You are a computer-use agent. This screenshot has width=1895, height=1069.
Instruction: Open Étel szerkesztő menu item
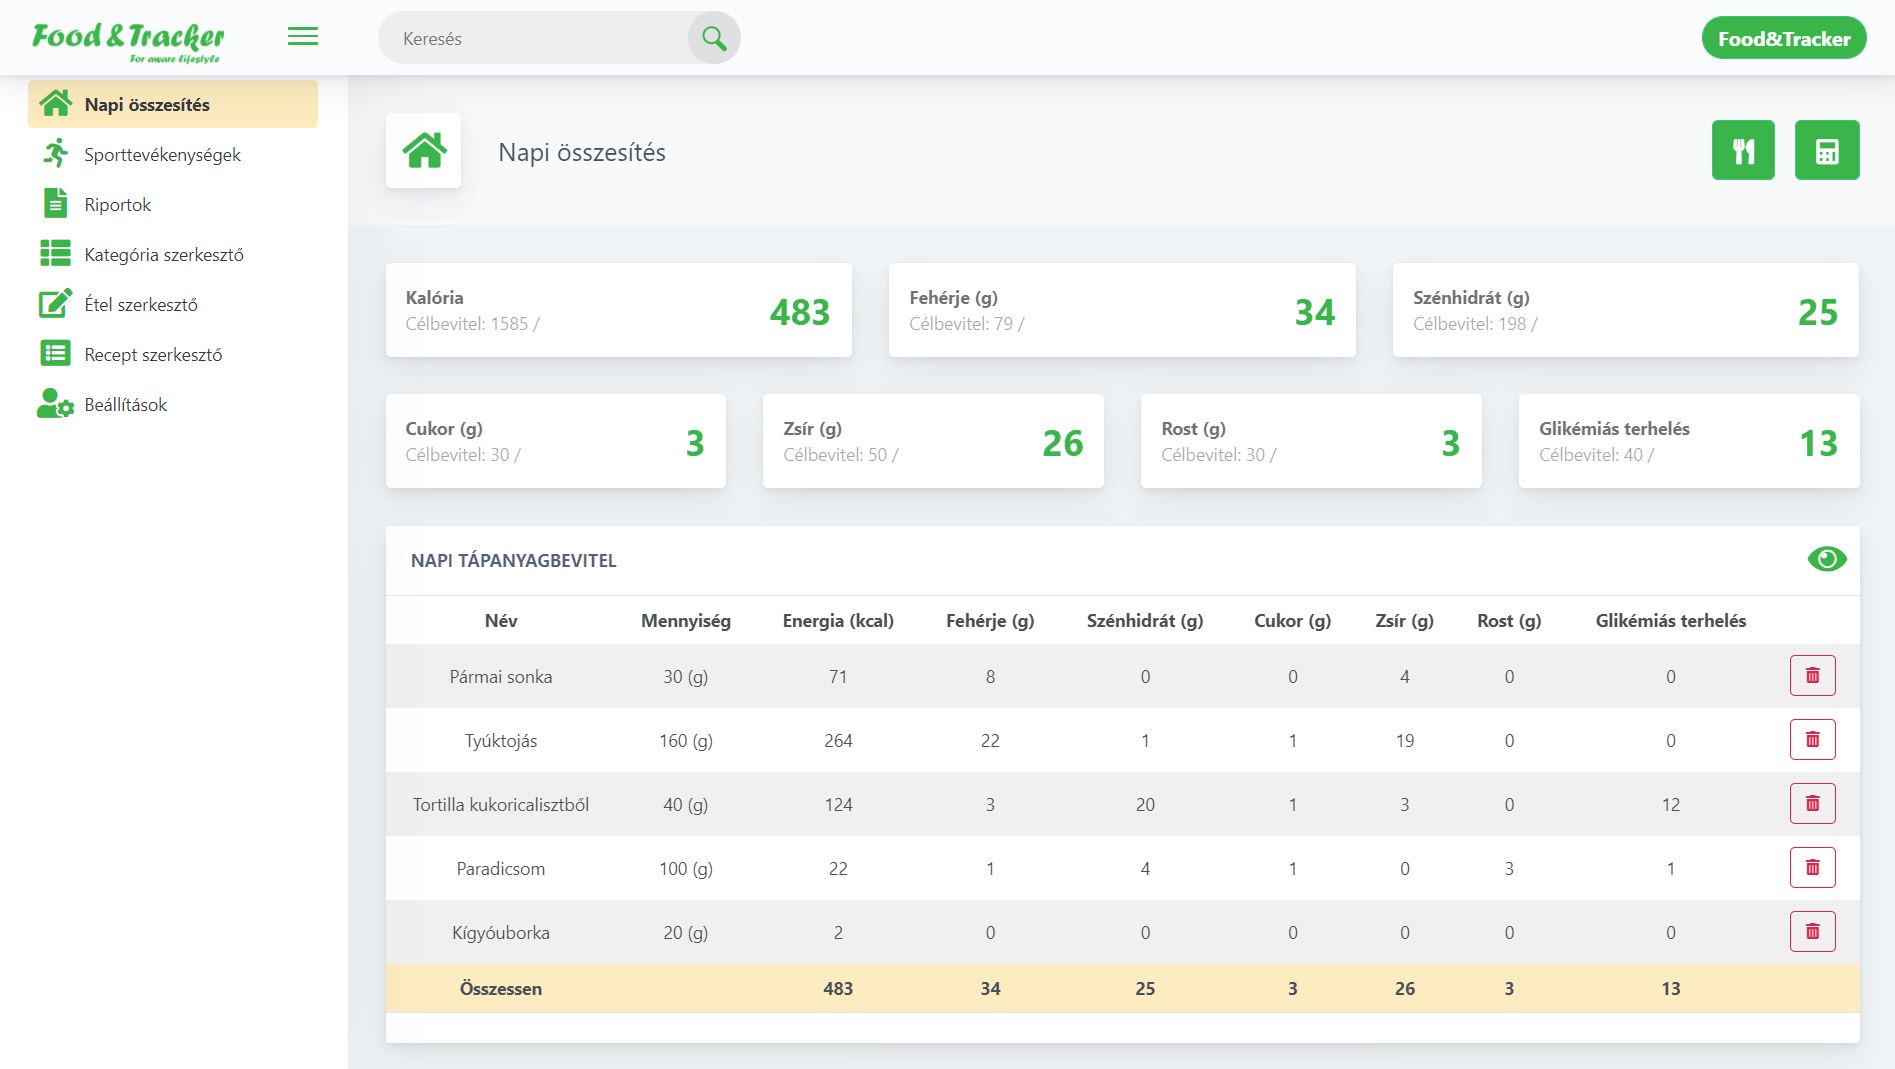tap(173, 304)
